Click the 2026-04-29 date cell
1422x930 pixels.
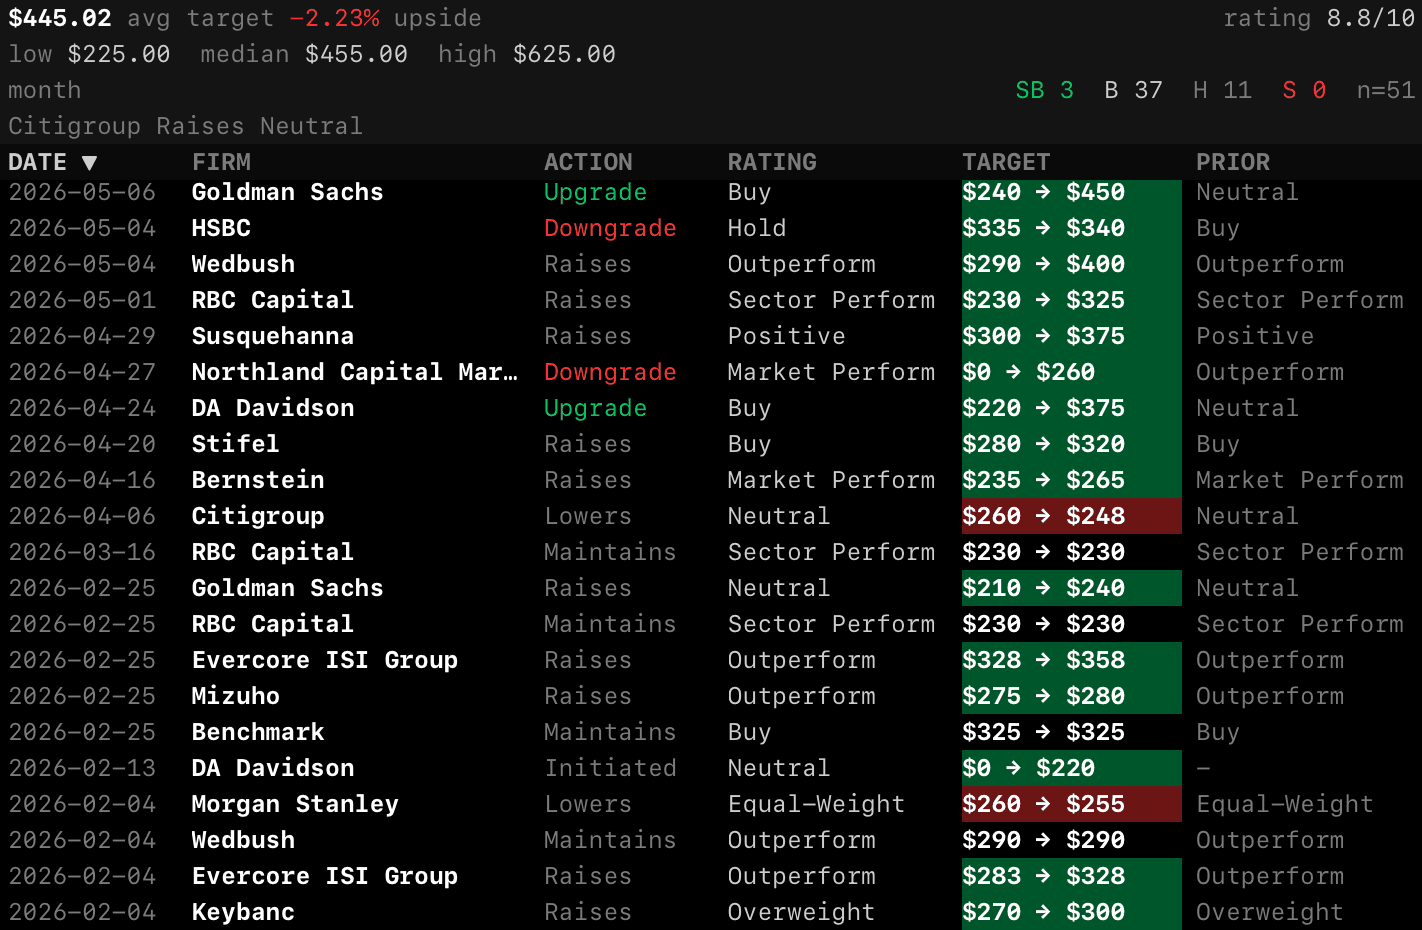(82, 336)
